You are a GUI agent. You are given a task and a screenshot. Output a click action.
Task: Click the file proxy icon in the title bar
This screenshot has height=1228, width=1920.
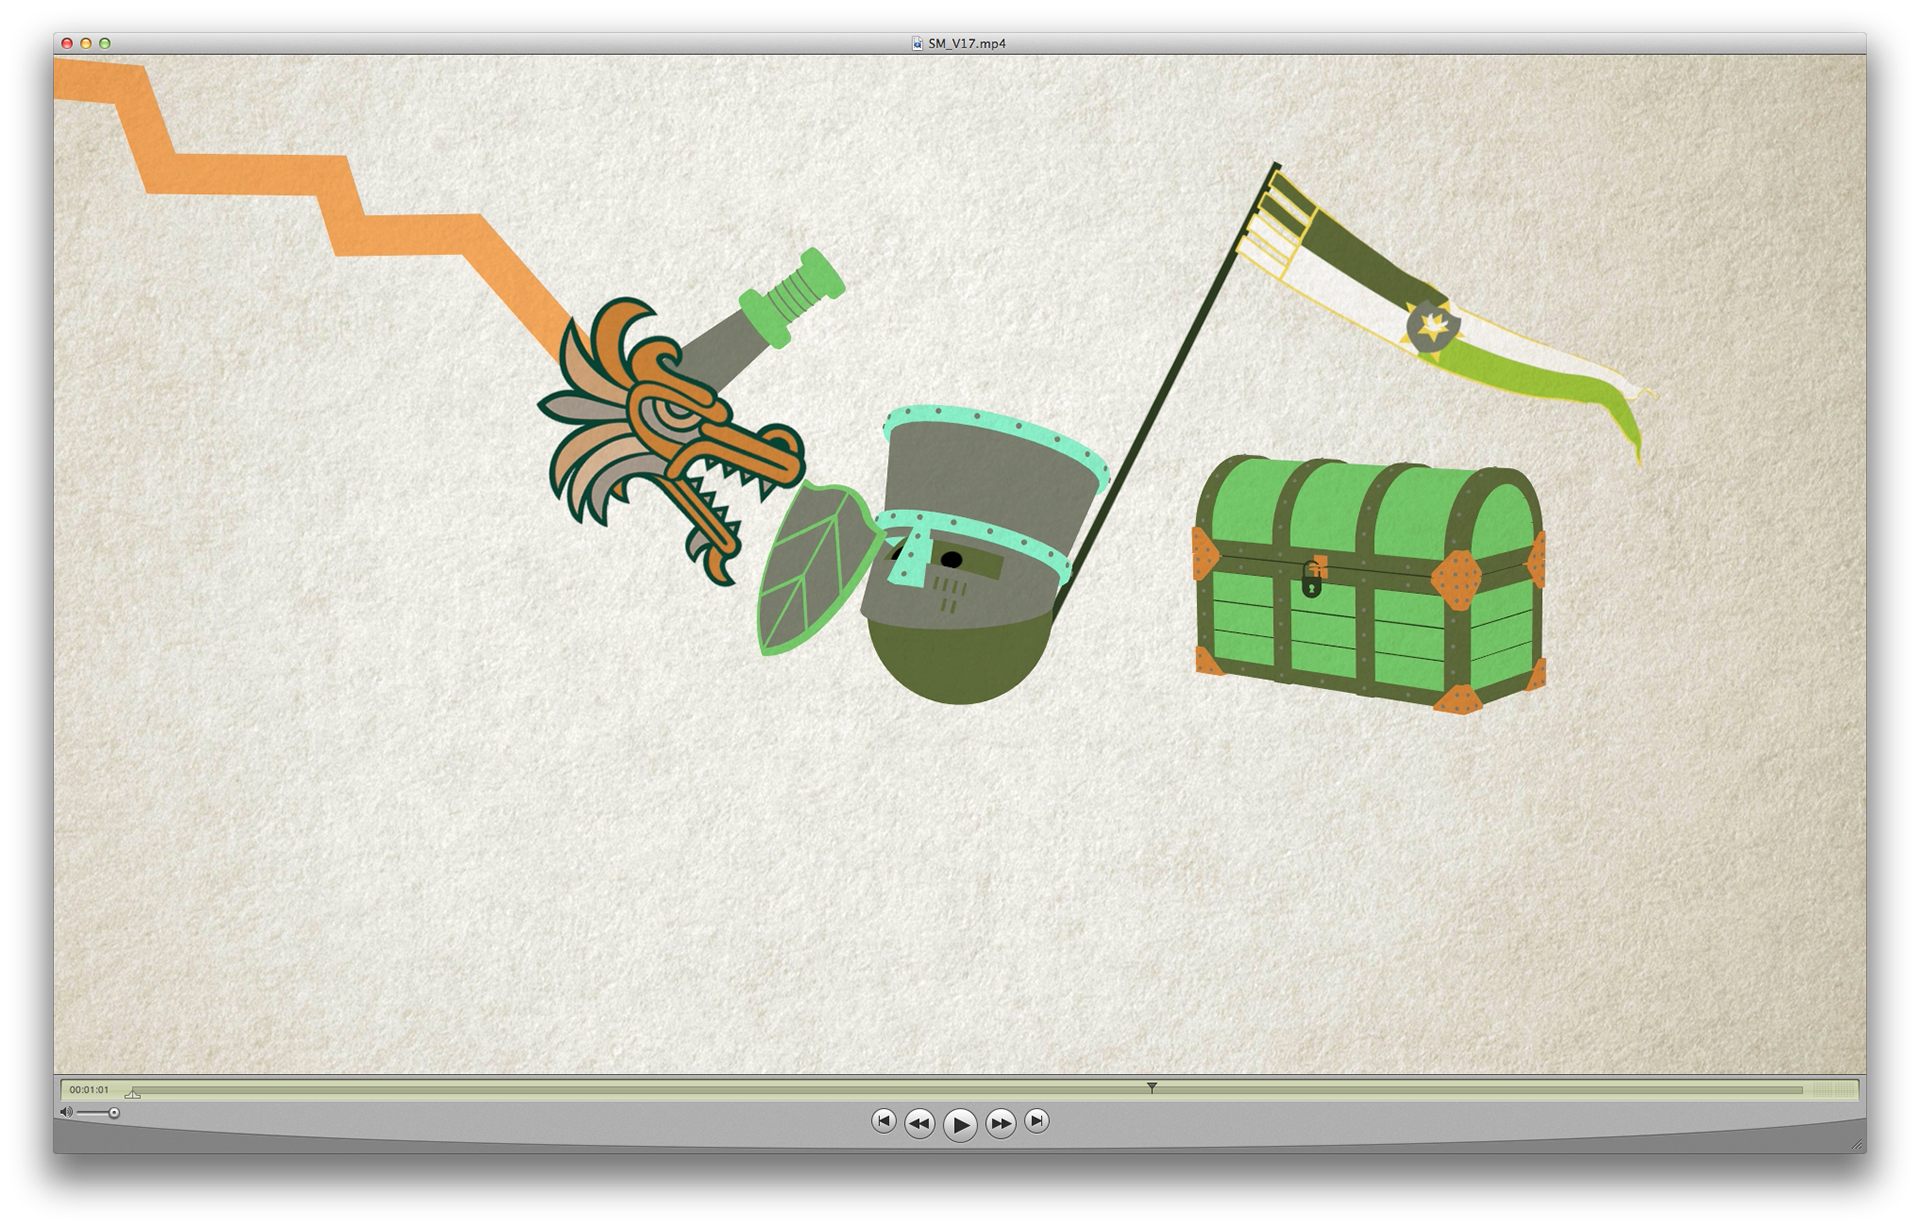(917, 43)
